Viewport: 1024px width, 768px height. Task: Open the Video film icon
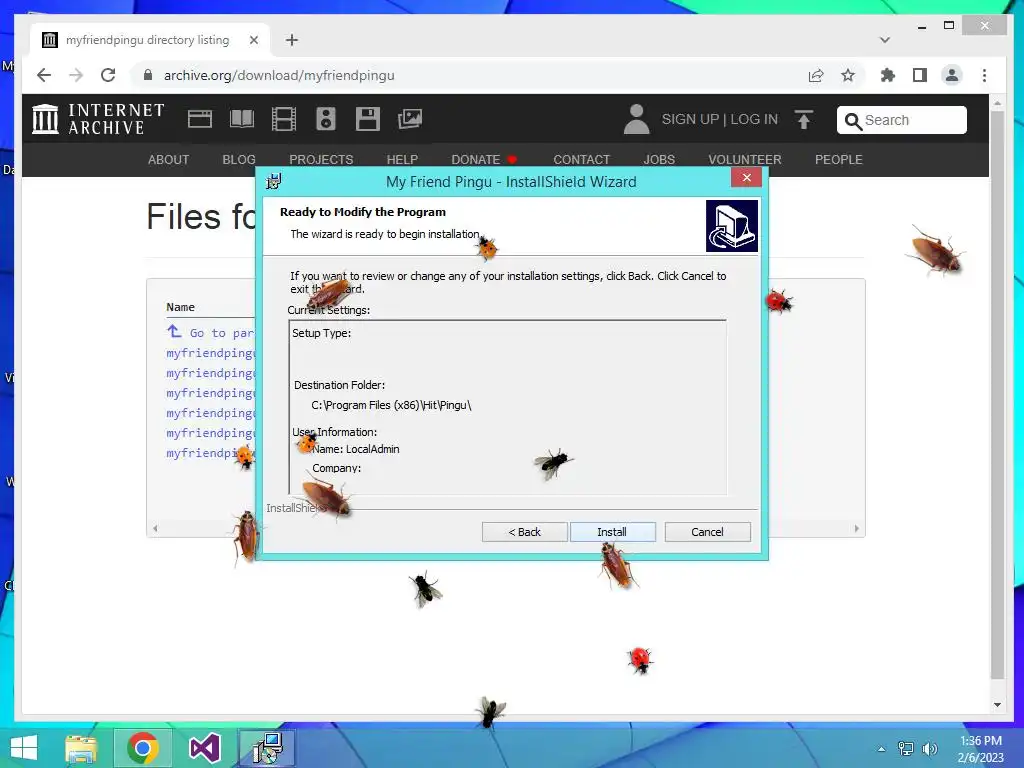coord(283,119)
